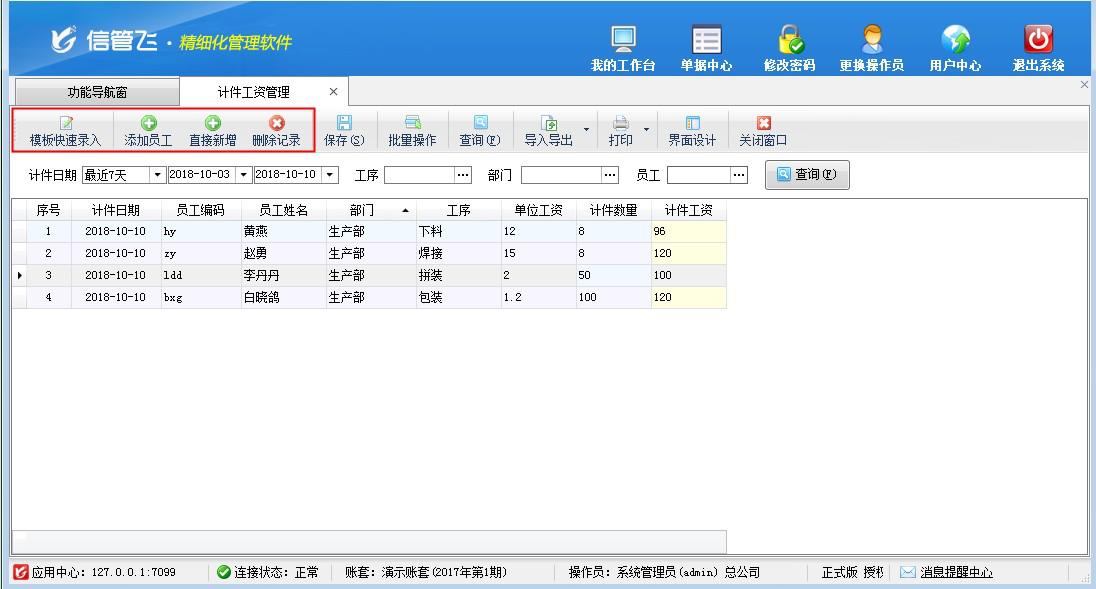Close the 计件工资管理 tab
The image size is (1096, 589).
[x=334, y=92]
